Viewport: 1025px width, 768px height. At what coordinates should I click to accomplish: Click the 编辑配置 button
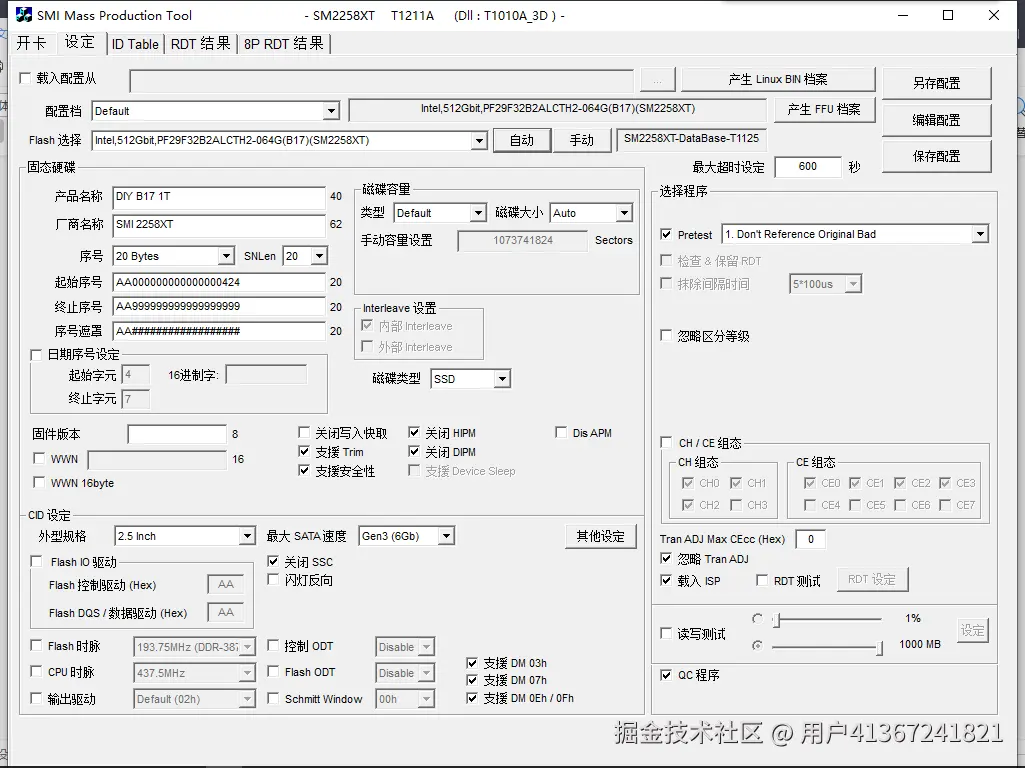(936, 120)
